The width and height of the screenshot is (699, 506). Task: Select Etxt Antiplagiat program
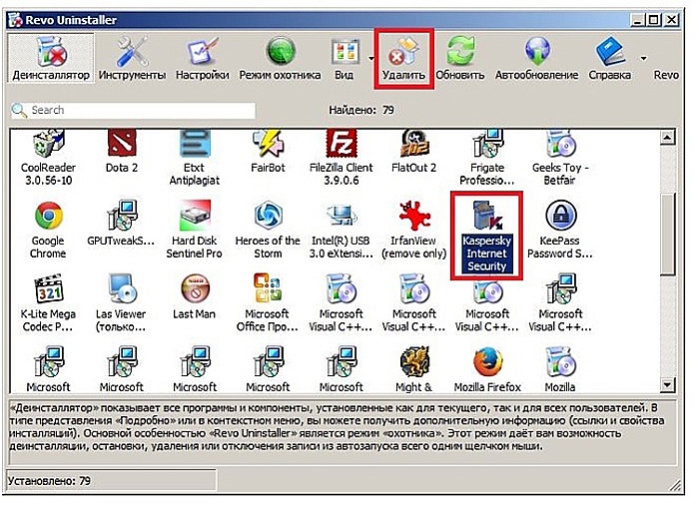[x=194, y=157]
